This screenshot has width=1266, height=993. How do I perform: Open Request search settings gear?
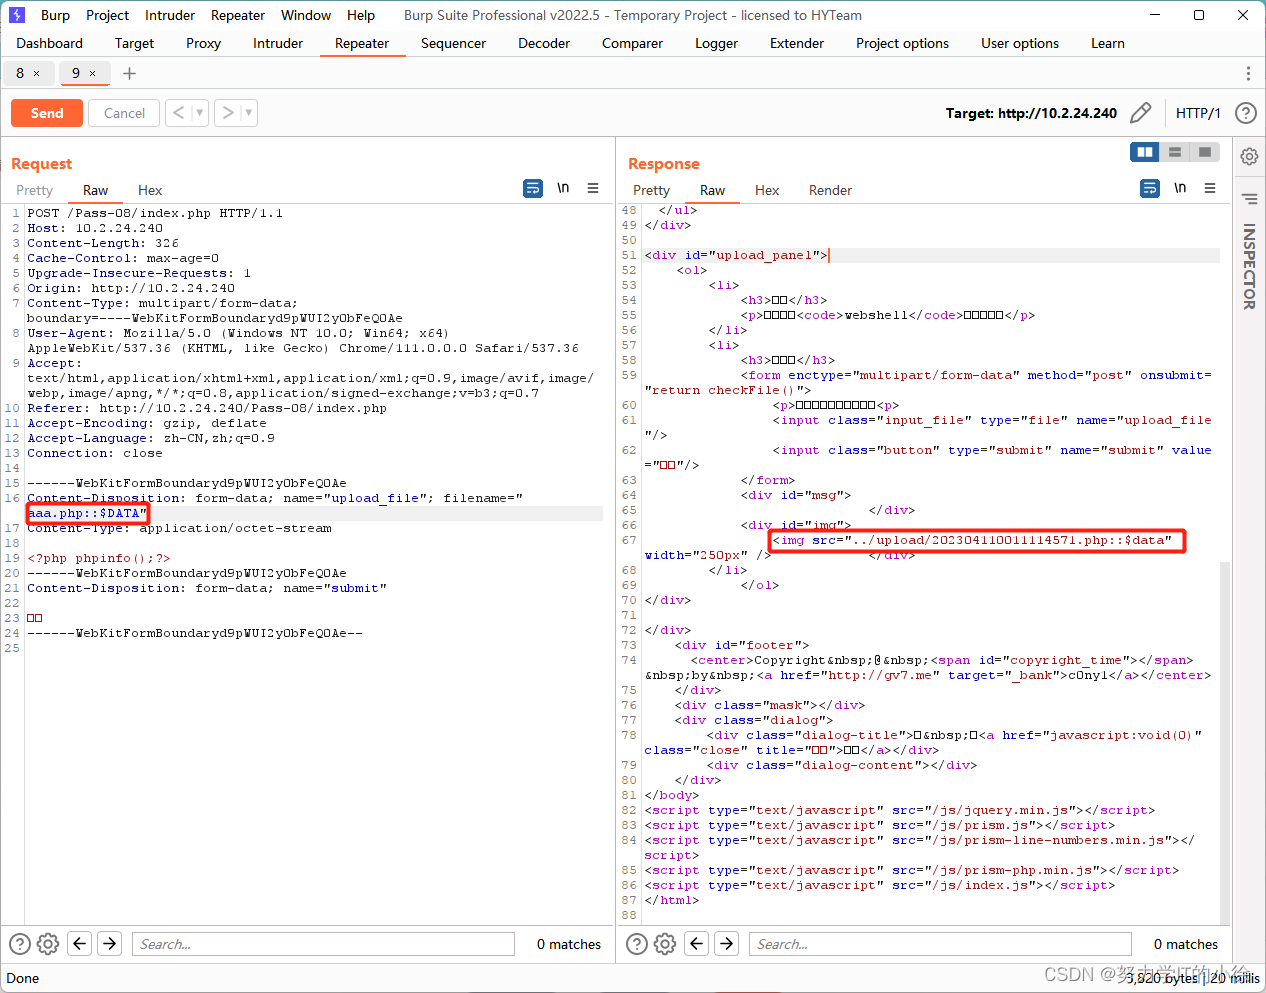click(48, 944)
